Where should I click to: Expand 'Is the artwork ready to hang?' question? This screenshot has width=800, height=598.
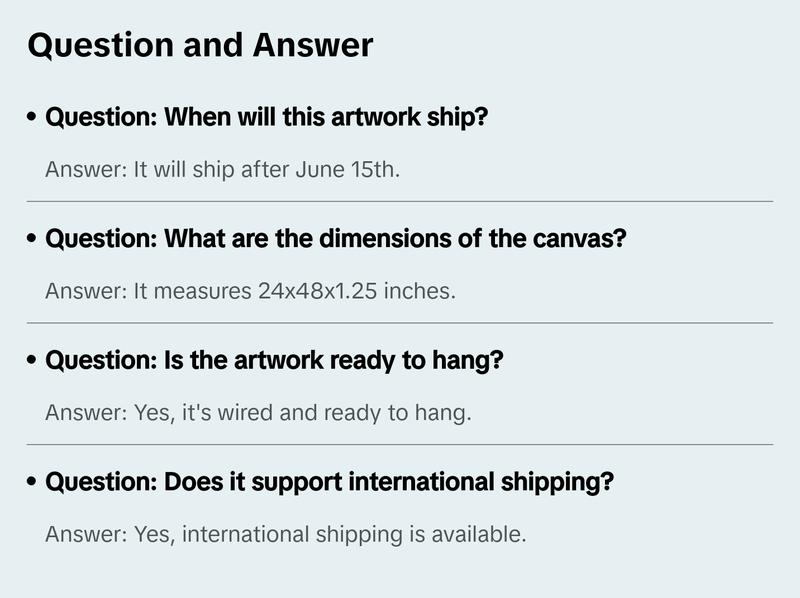(274, 360)
